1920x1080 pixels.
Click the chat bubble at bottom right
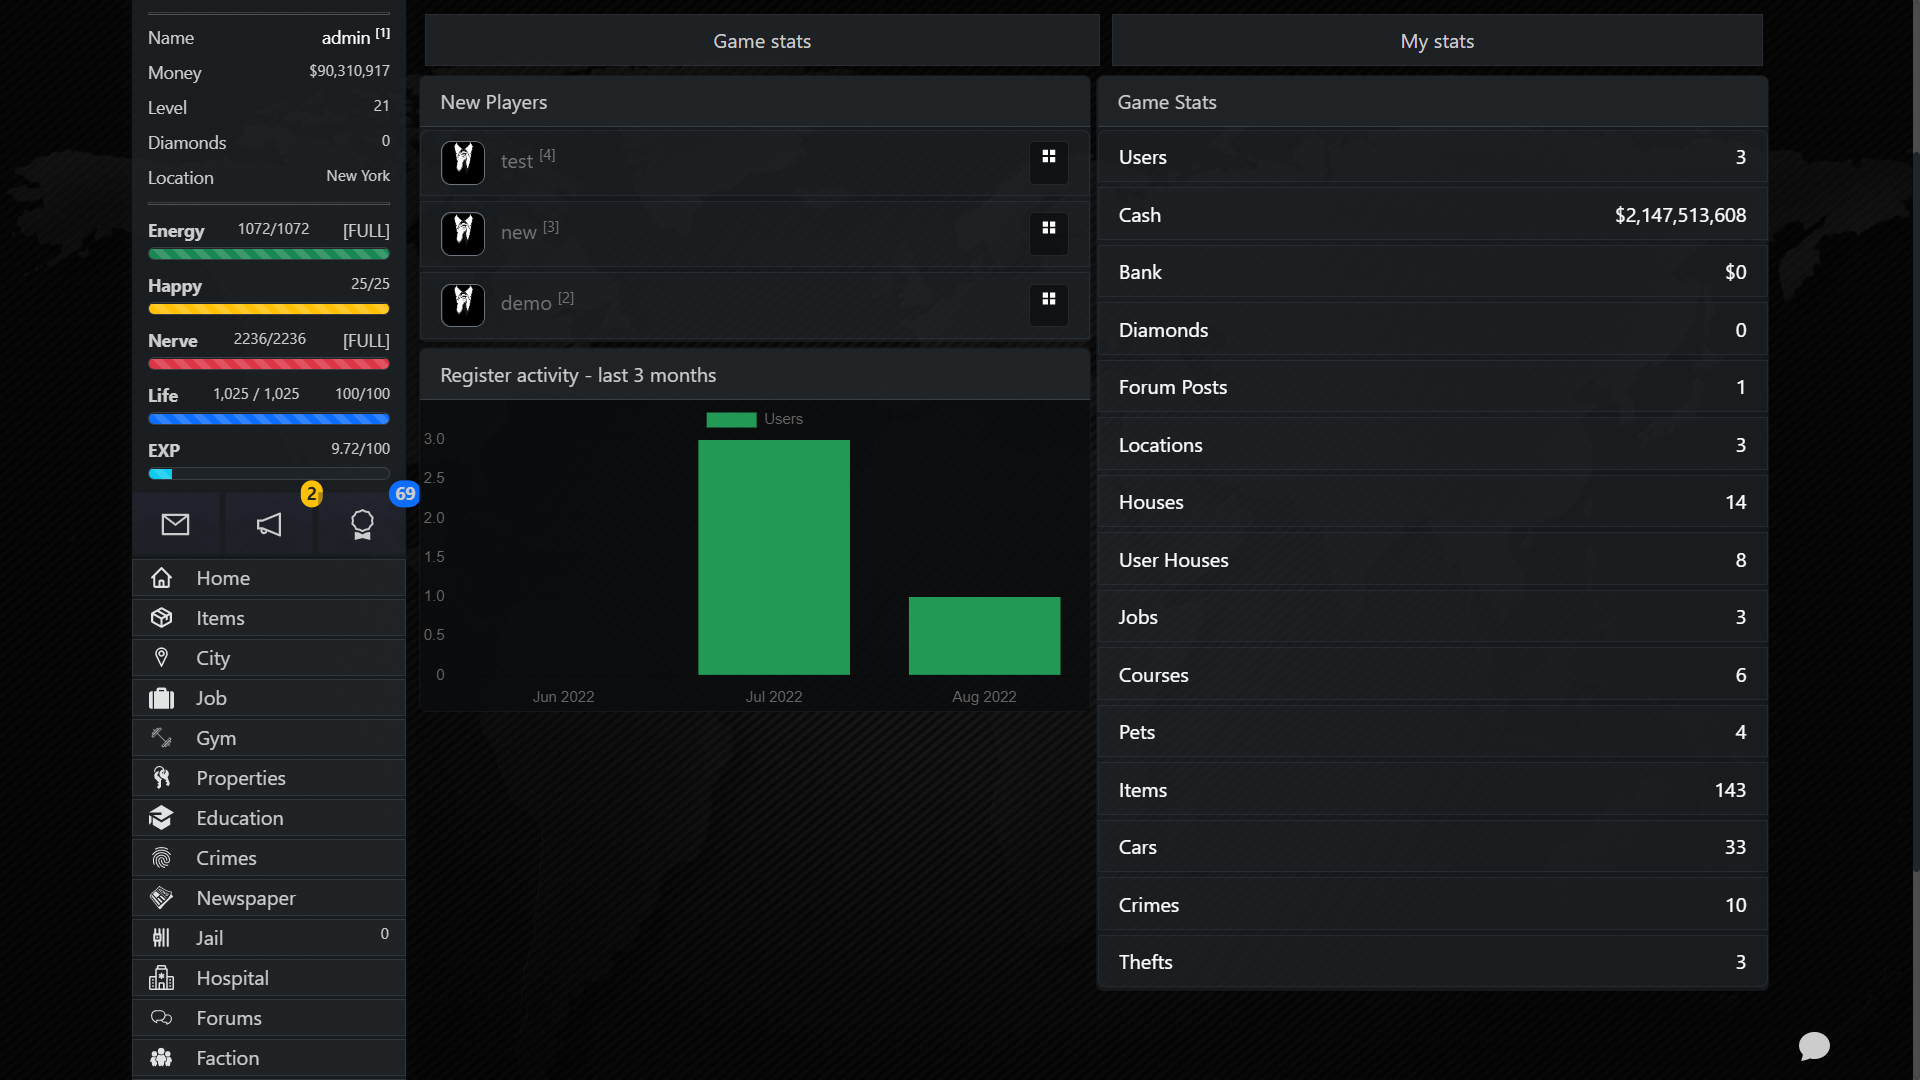click(x=1815, y=1046)
